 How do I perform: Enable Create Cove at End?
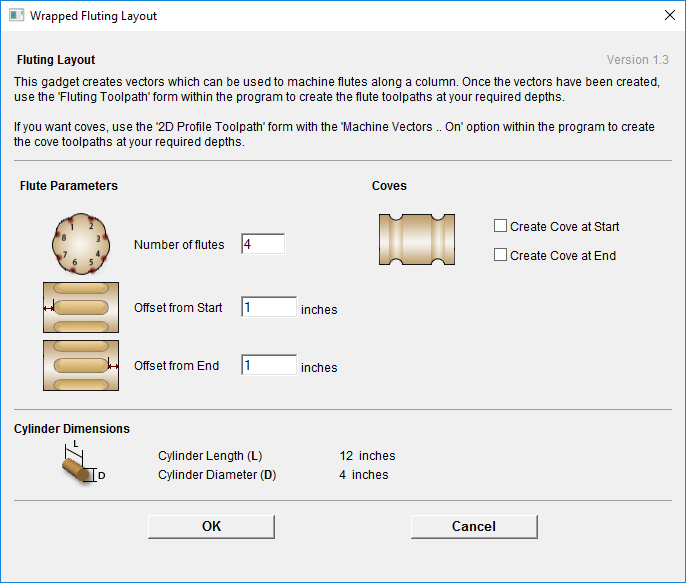coord(500,255)
